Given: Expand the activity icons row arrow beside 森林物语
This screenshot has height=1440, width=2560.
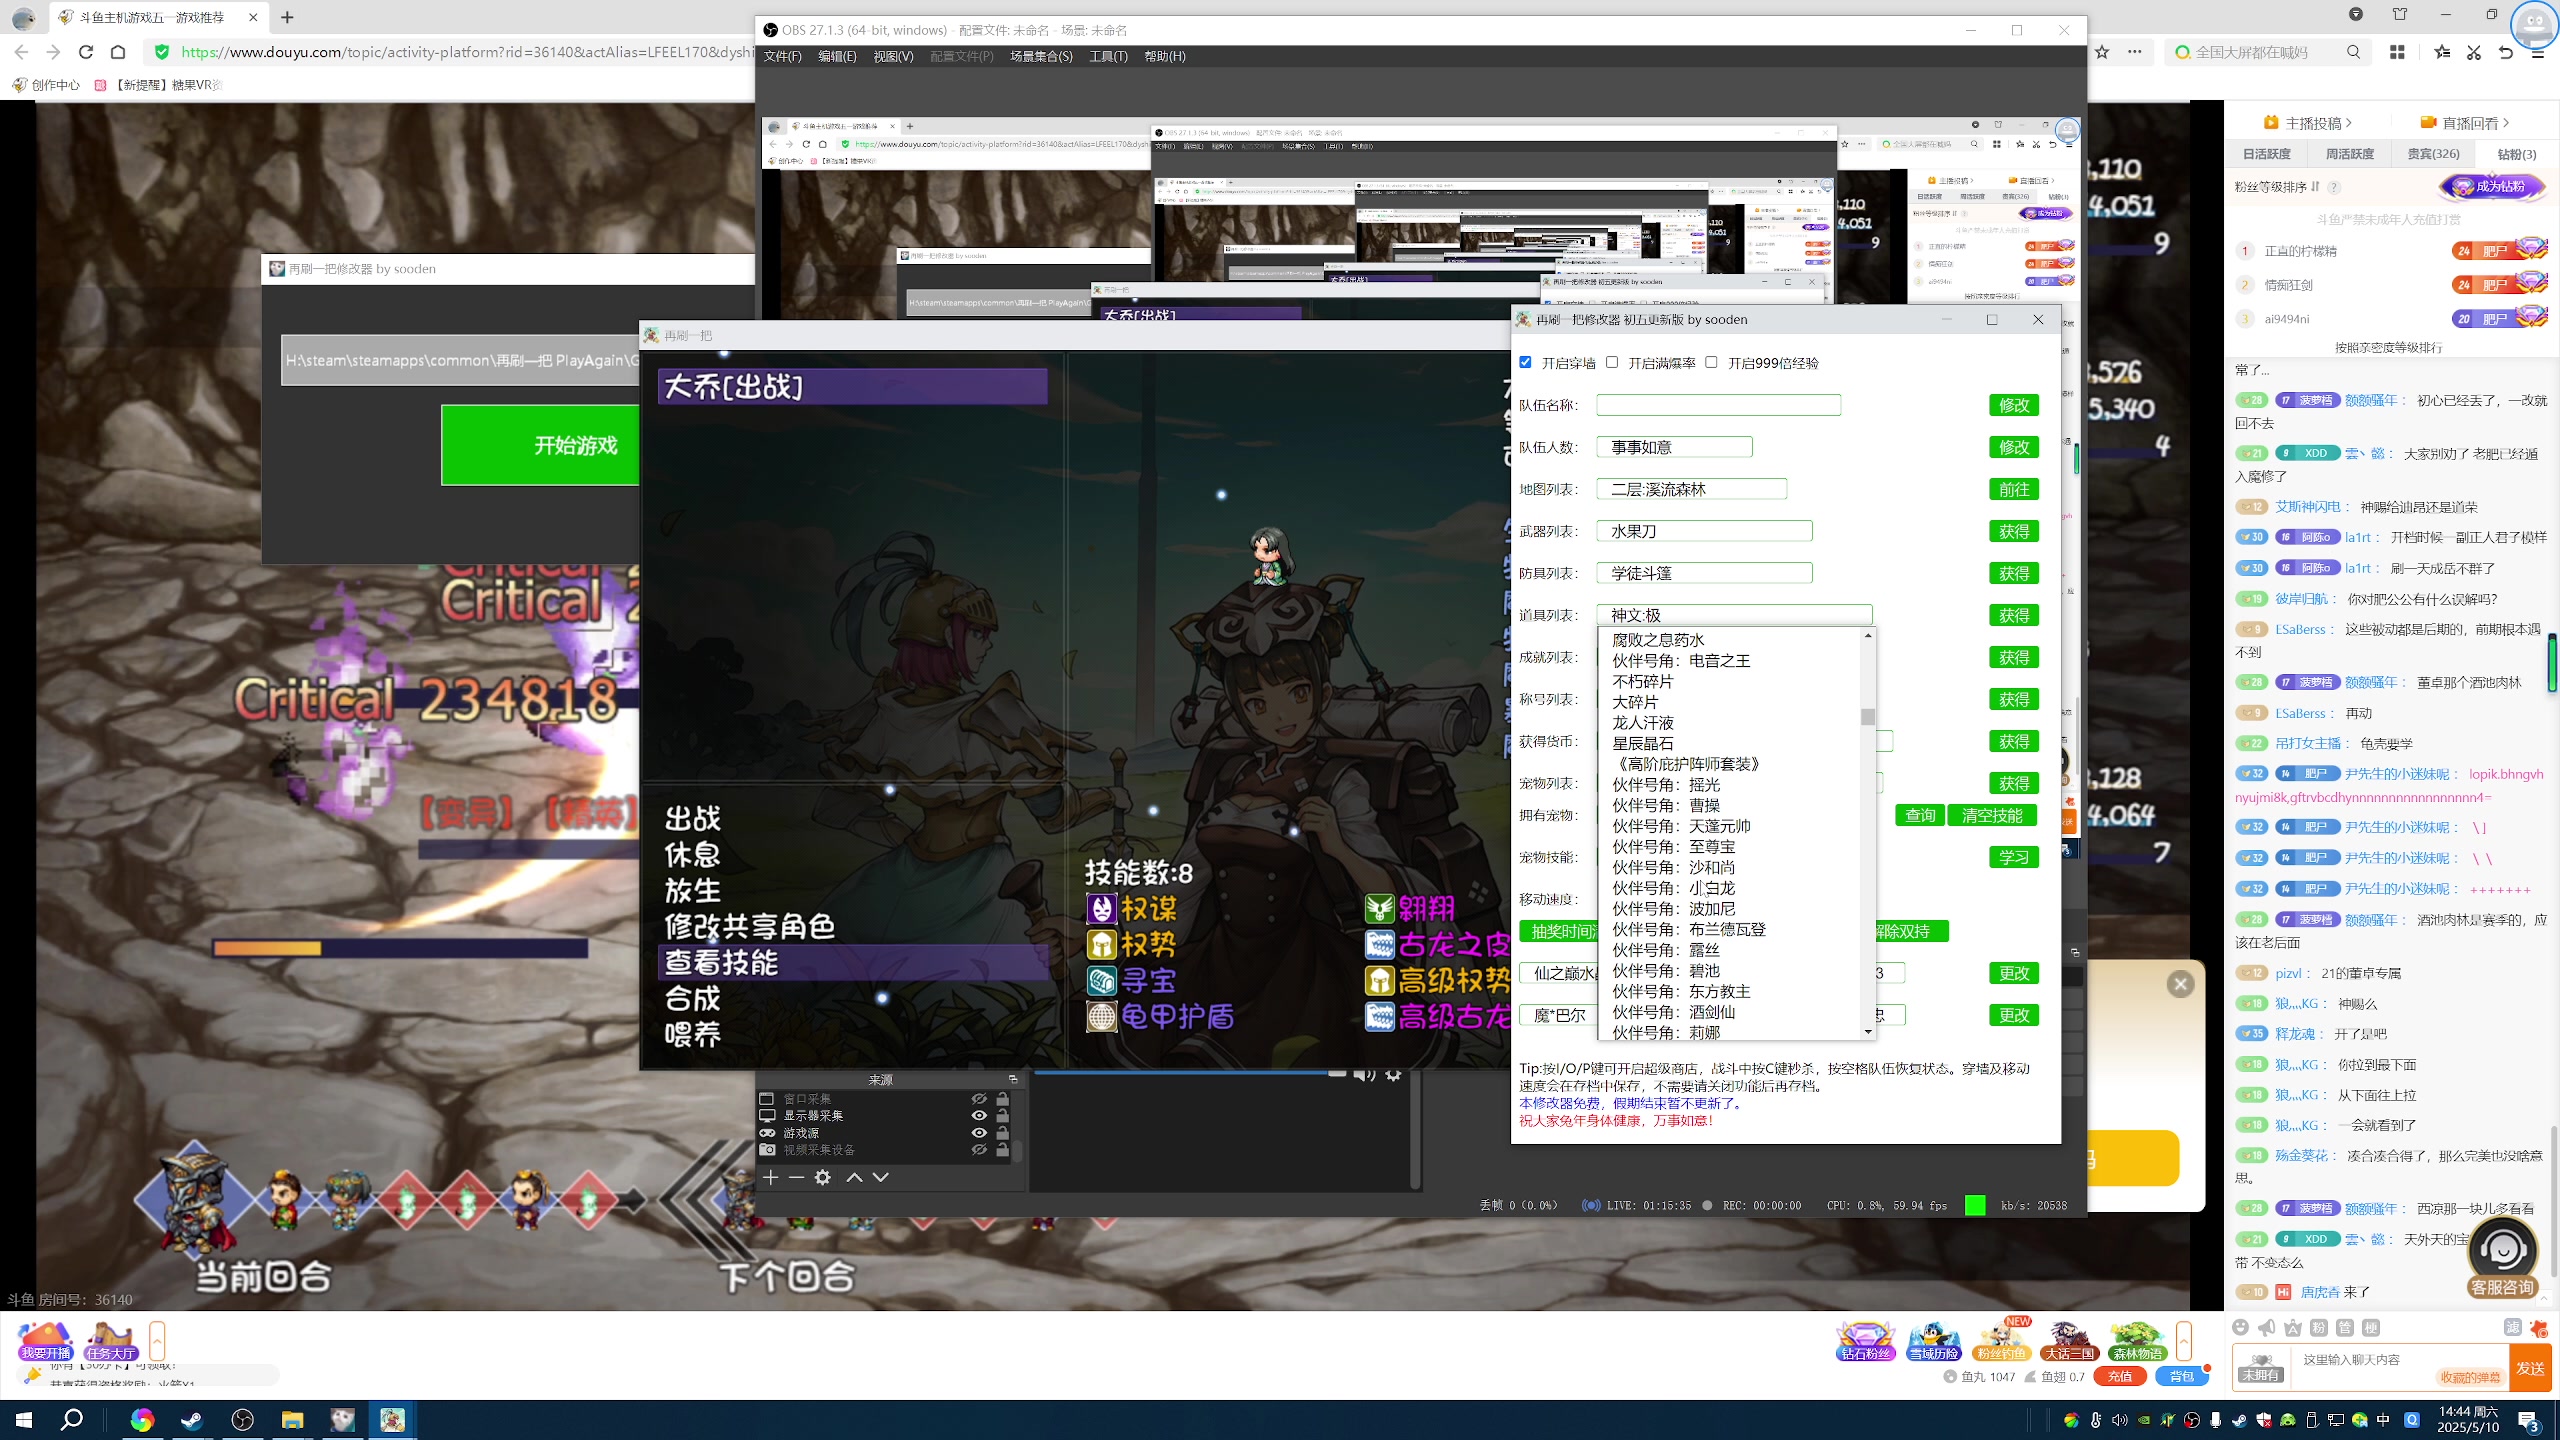Looking at the screenshot, I should (x=2184, y=1340).
